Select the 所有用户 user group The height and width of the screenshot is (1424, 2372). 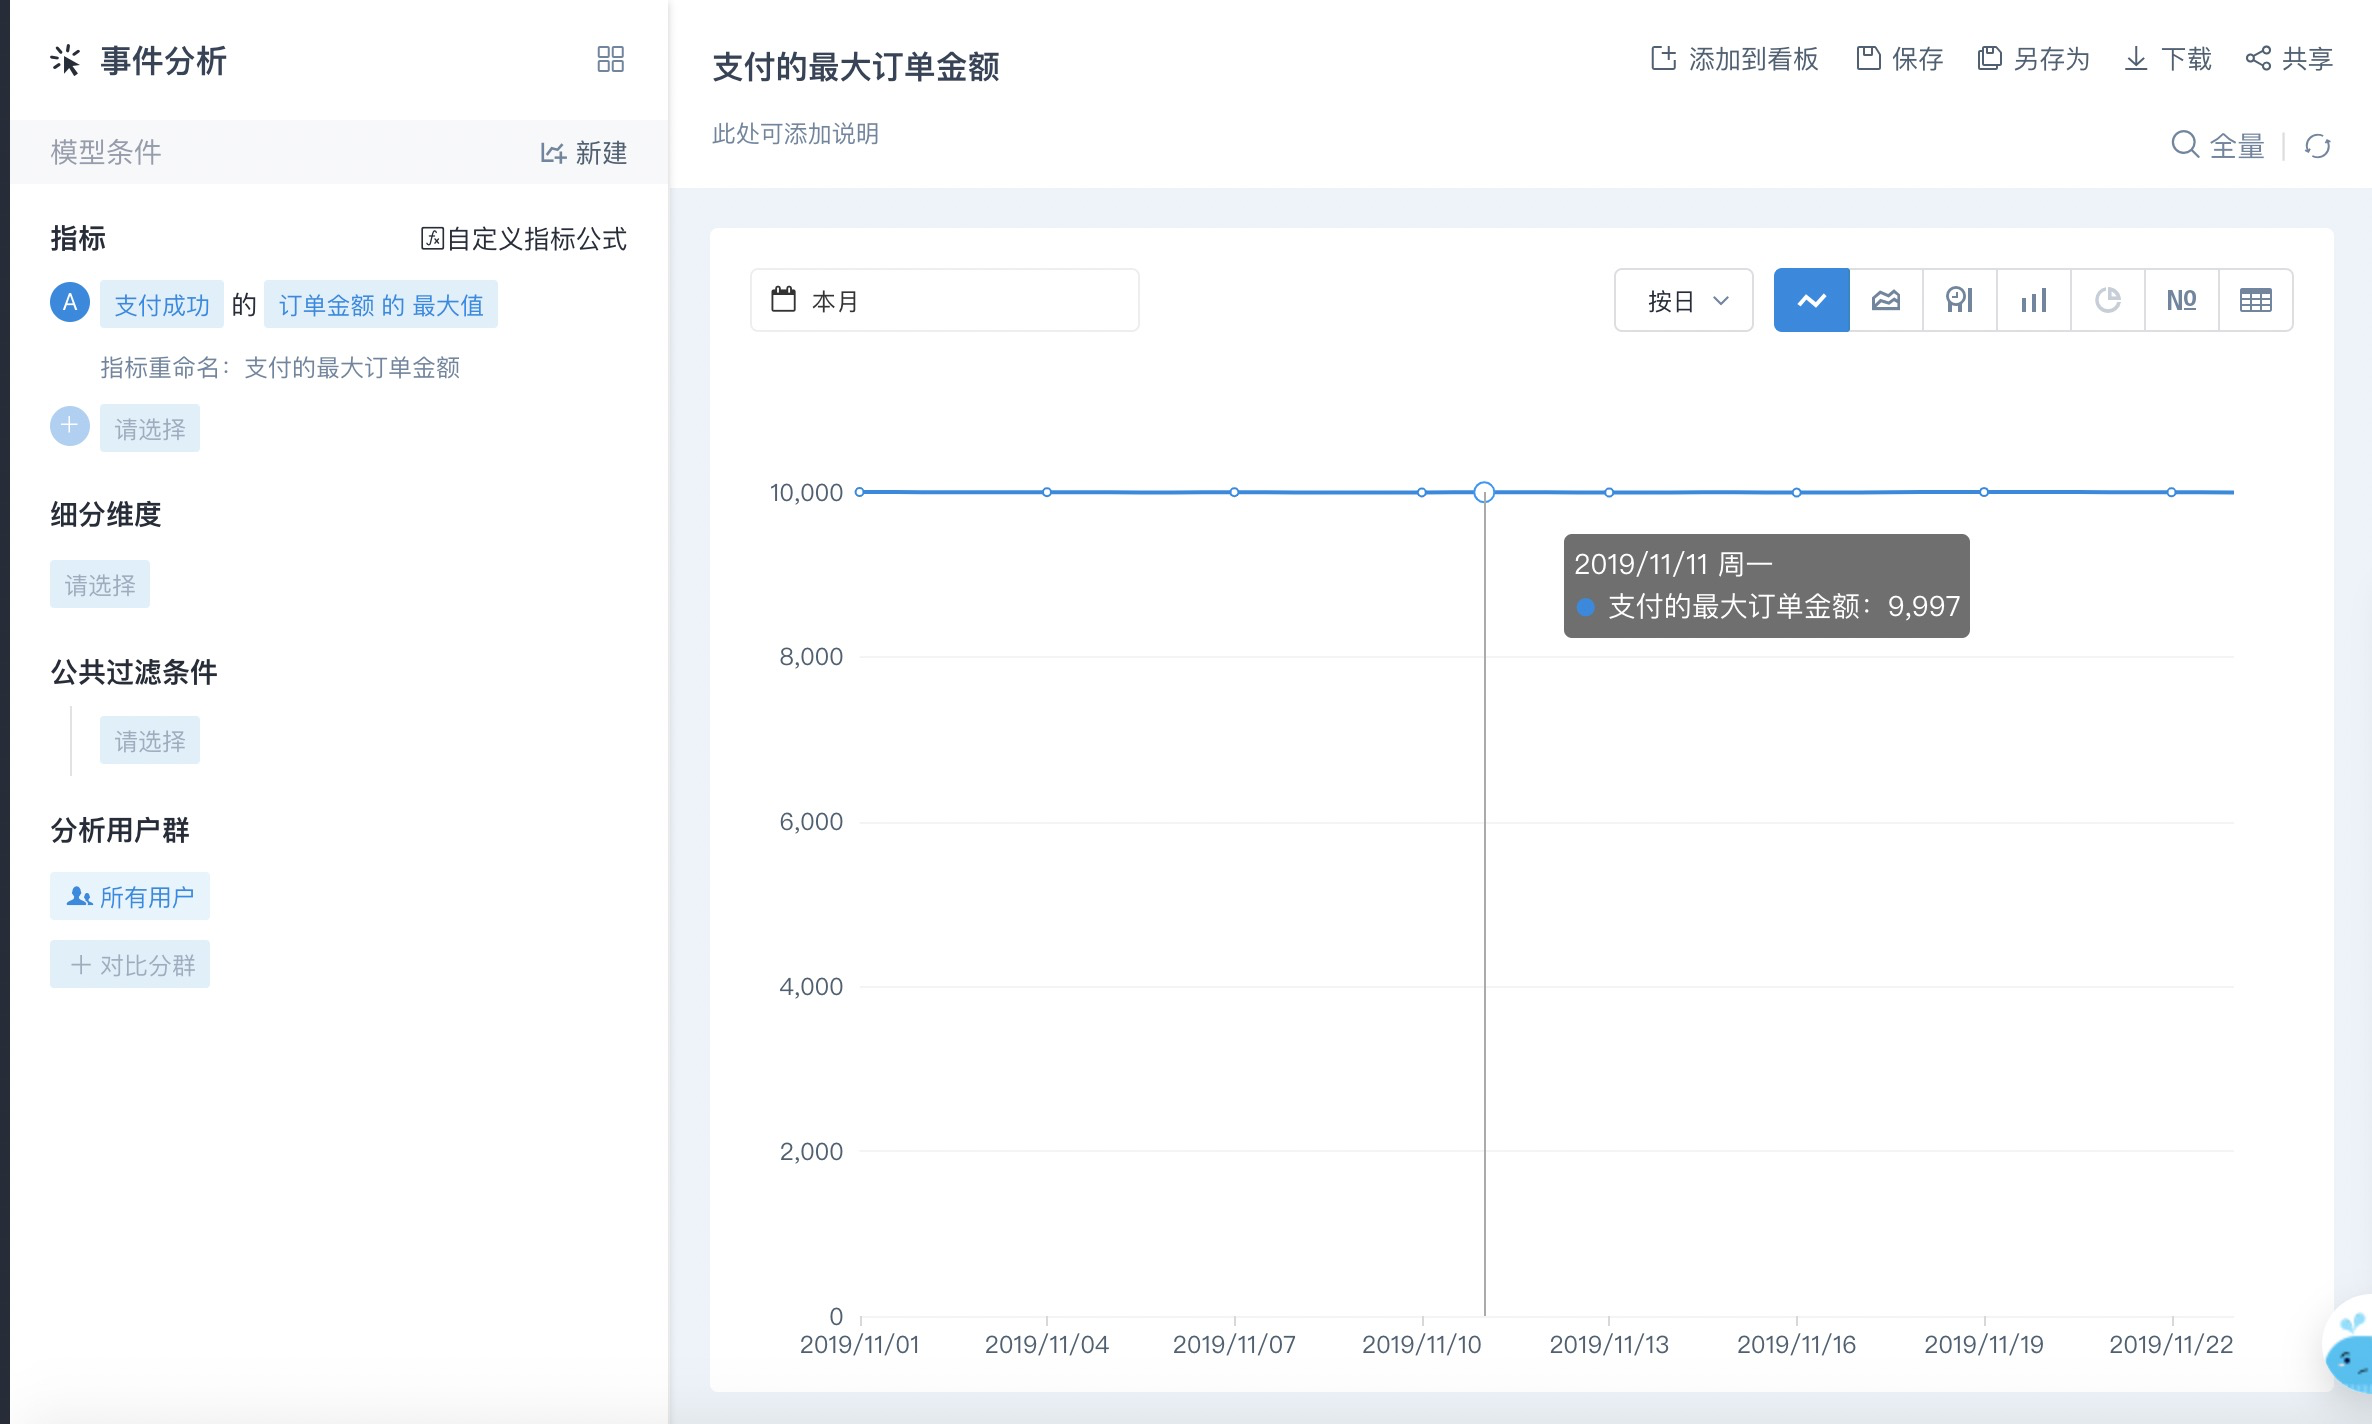130,896
